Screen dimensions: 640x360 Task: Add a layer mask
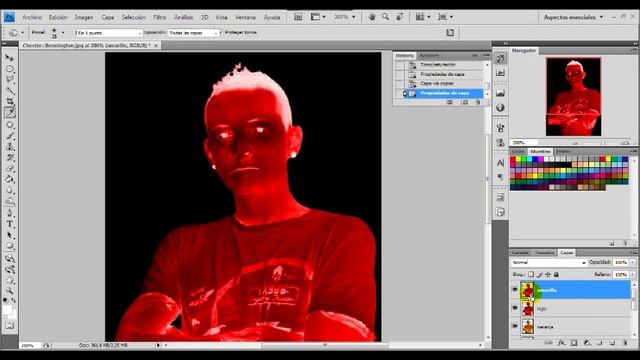point(574,343)
